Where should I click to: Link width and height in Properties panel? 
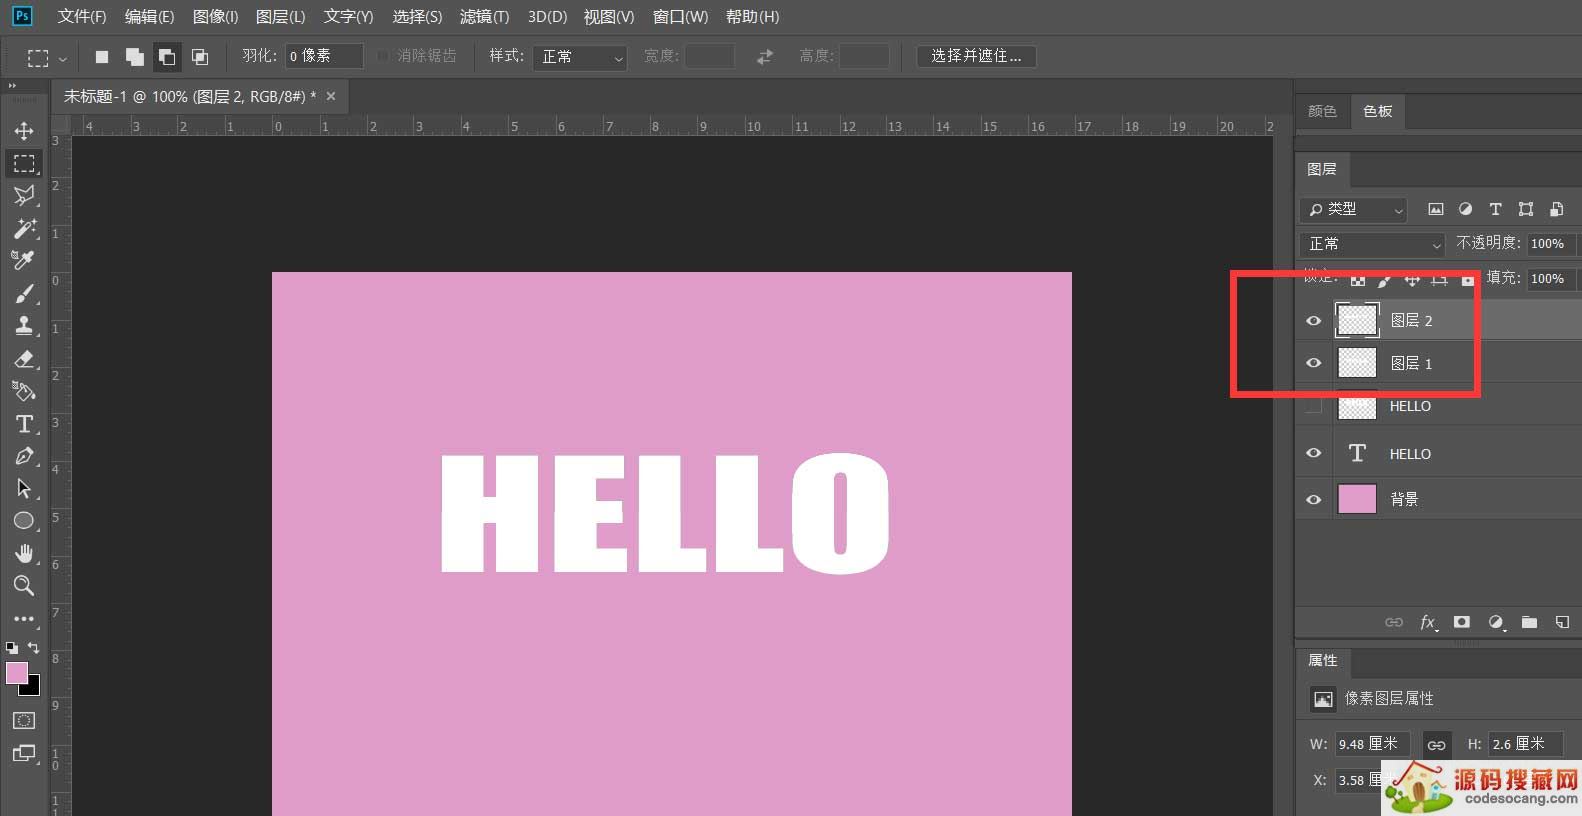1436,745
